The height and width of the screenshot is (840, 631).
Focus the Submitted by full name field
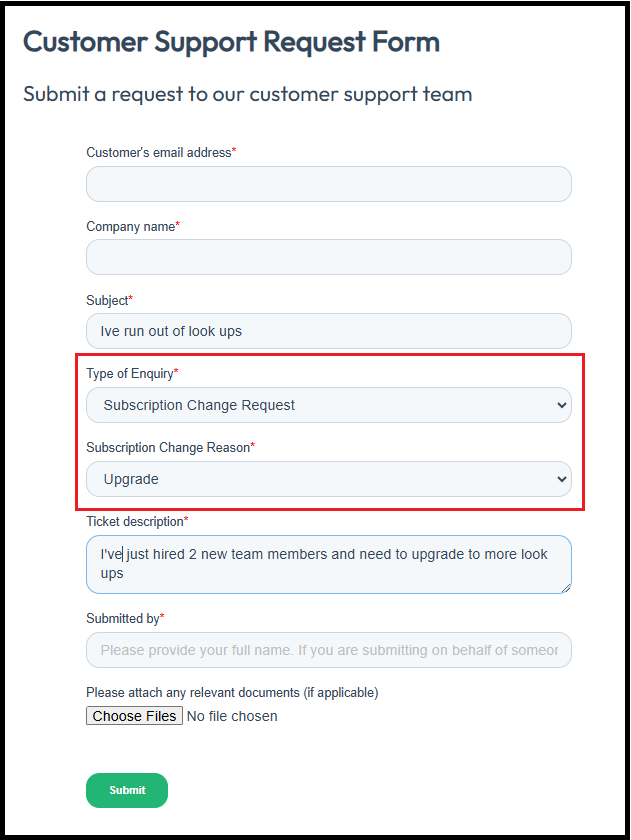(329, 650)
